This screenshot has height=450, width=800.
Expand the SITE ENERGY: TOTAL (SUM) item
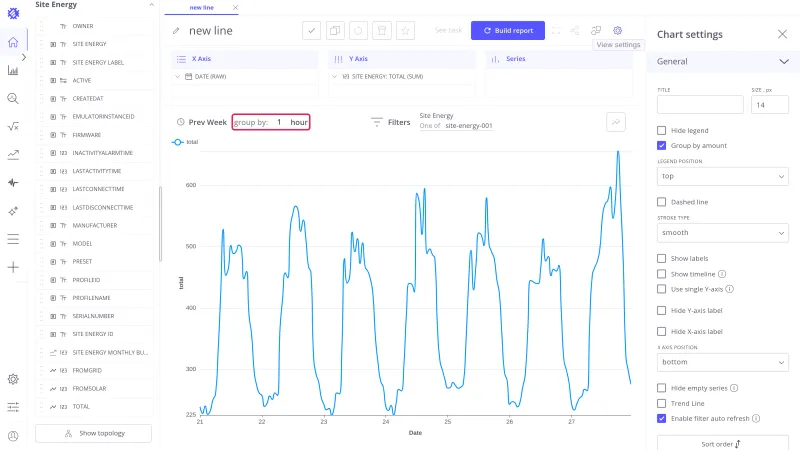pyautogui.click(x=335, y=77)
